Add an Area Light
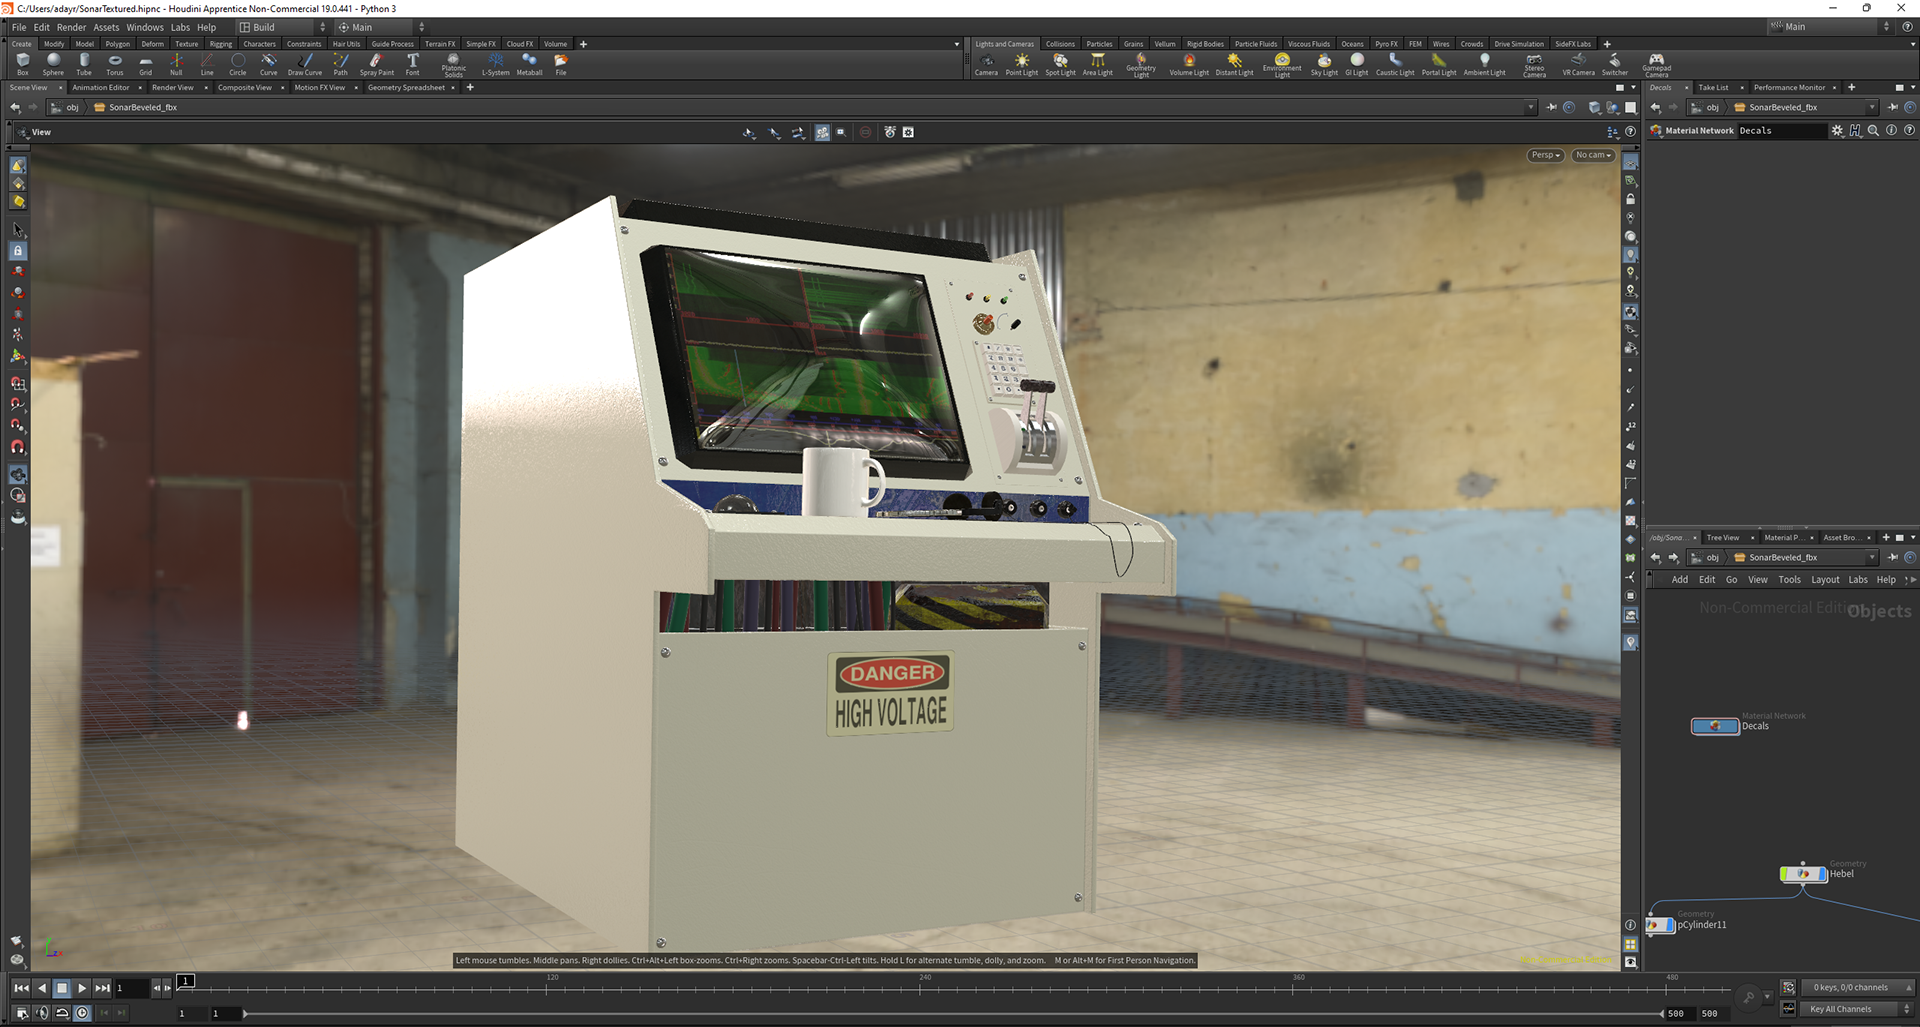The image size is (1920, 1027). coord(1097,64)
